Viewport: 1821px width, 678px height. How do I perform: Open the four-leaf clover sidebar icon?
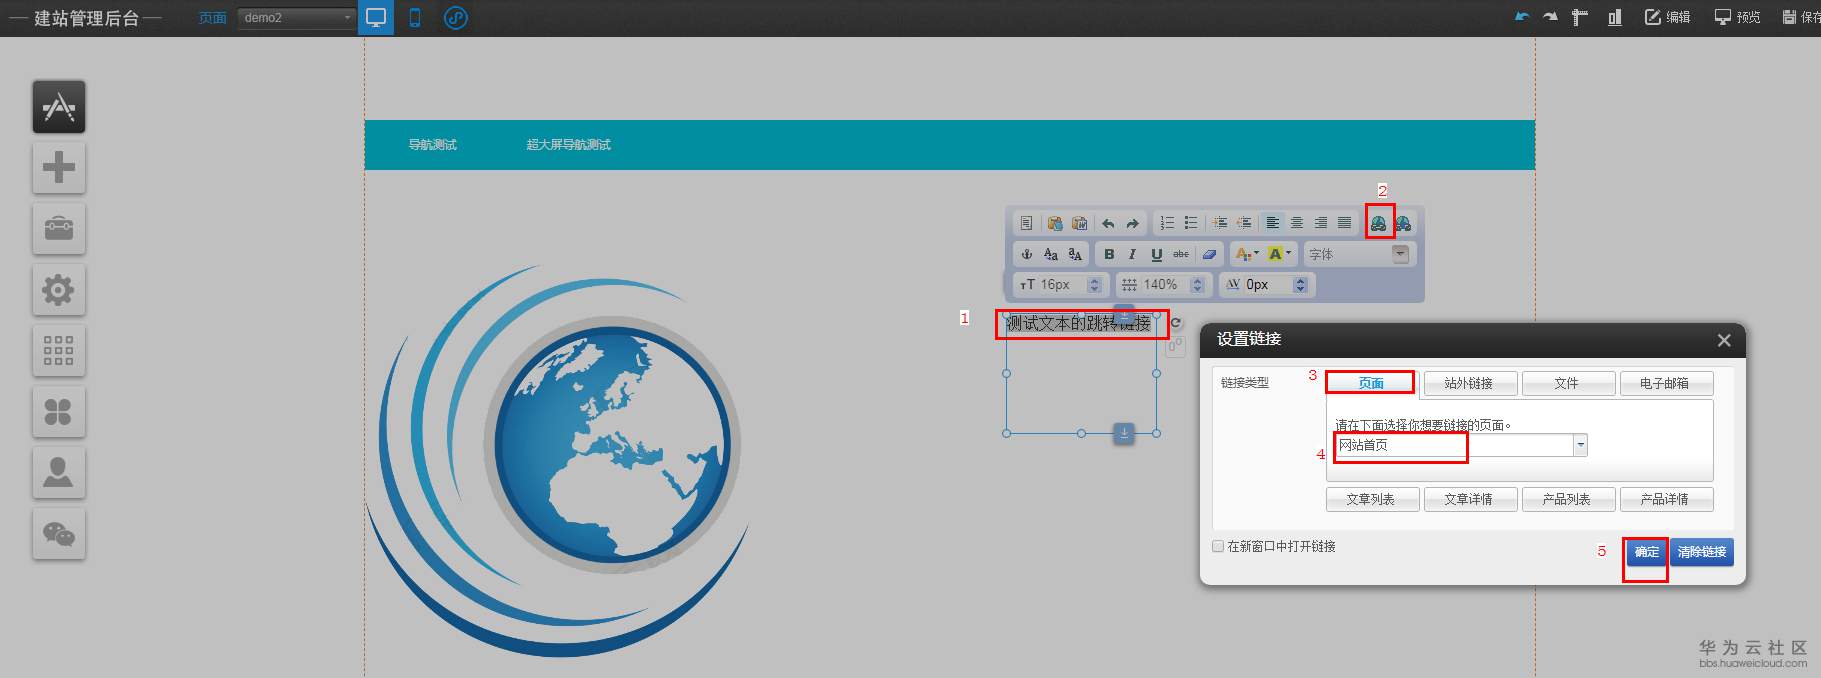pyautogui.click(x=59, y=412)
